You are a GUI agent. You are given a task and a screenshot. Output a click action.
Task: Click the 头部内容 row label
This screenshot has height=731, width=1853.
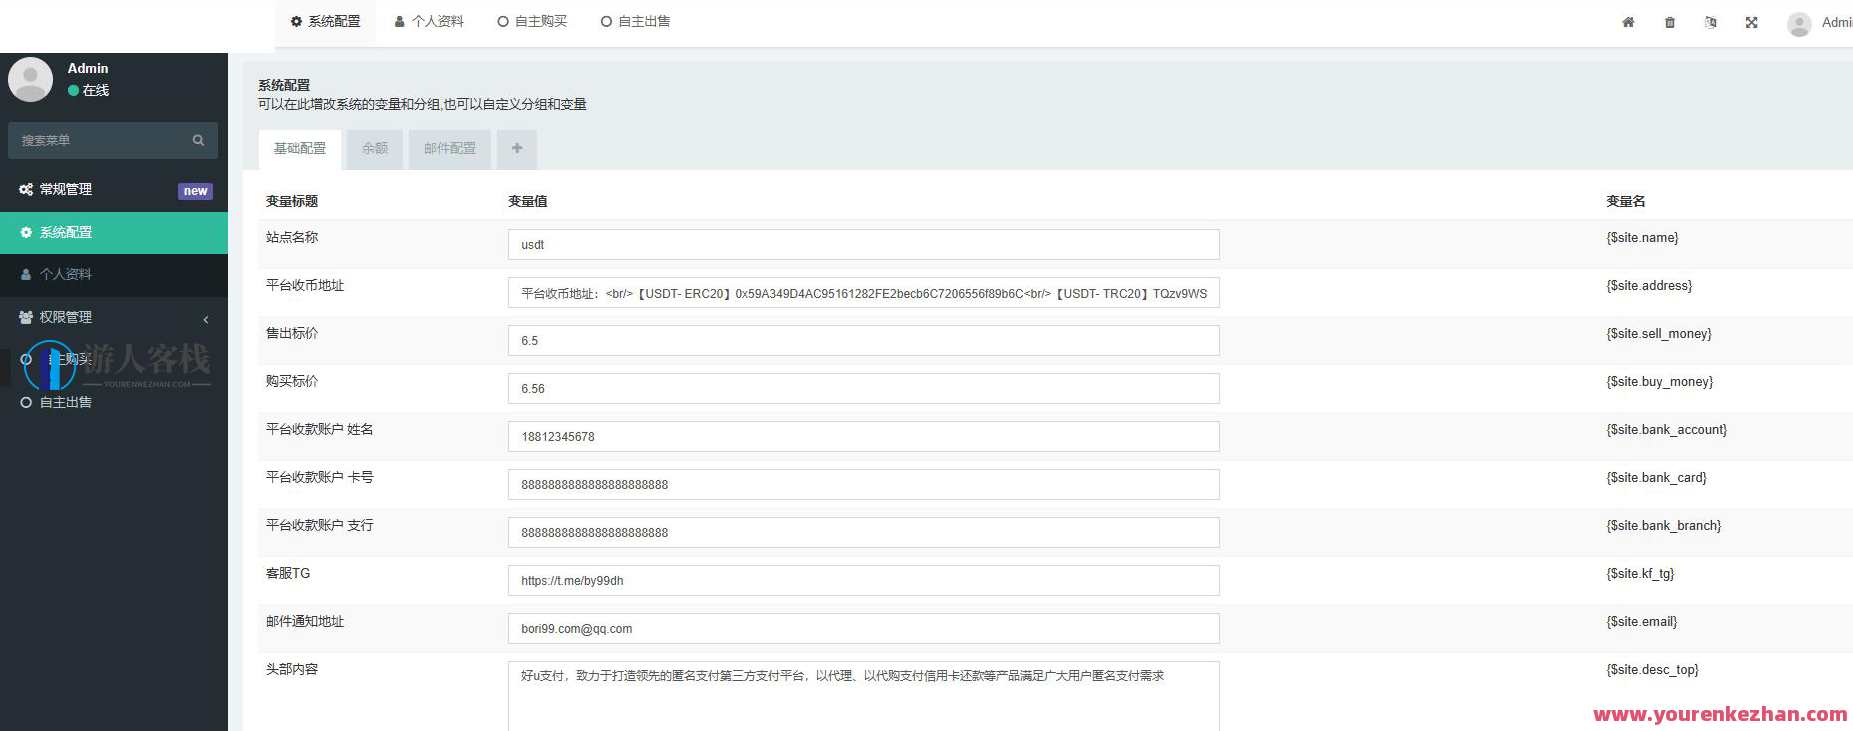point(292,669)
